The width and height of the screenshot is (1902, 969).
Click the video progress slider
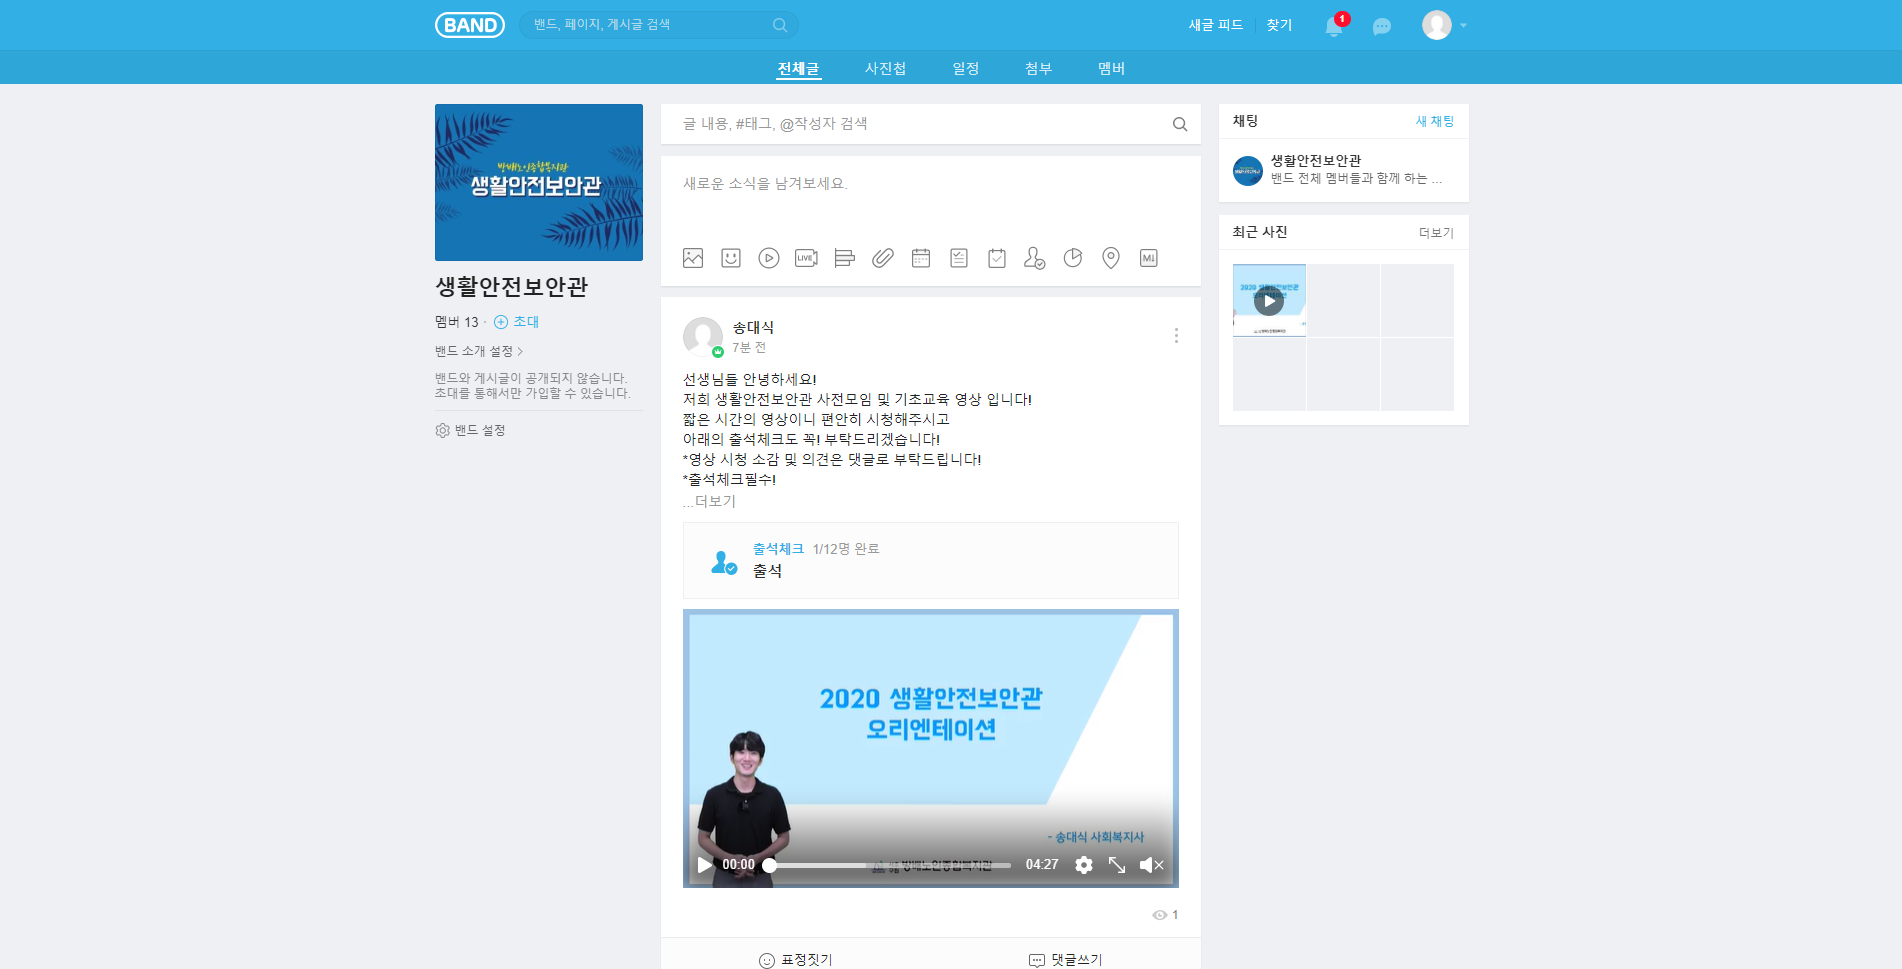point(890,865)
